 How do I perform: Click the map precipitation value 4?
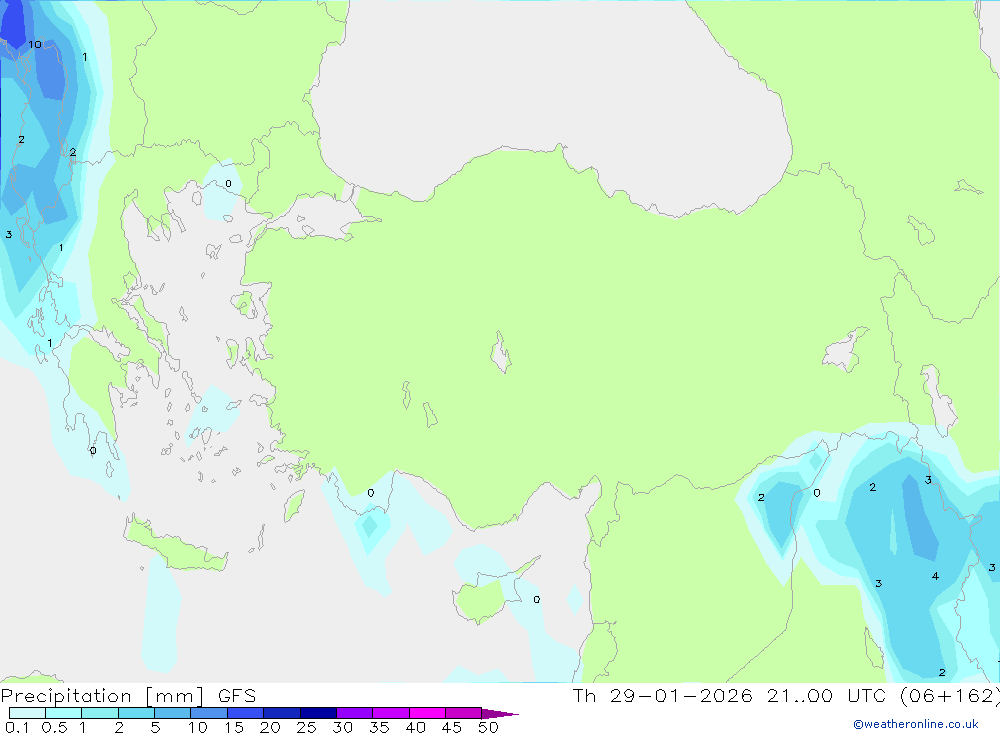pos(935,576)
